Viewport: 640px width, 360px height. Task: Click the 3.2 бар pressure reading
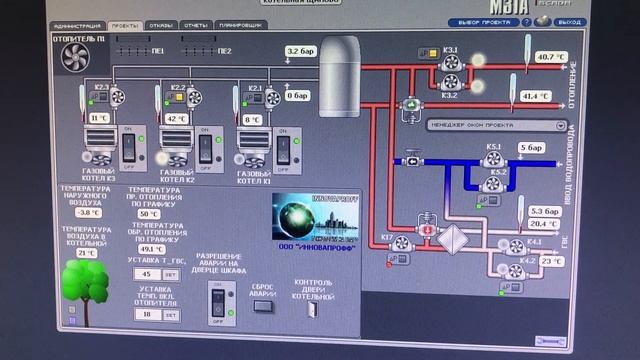(x=300, y=51)
